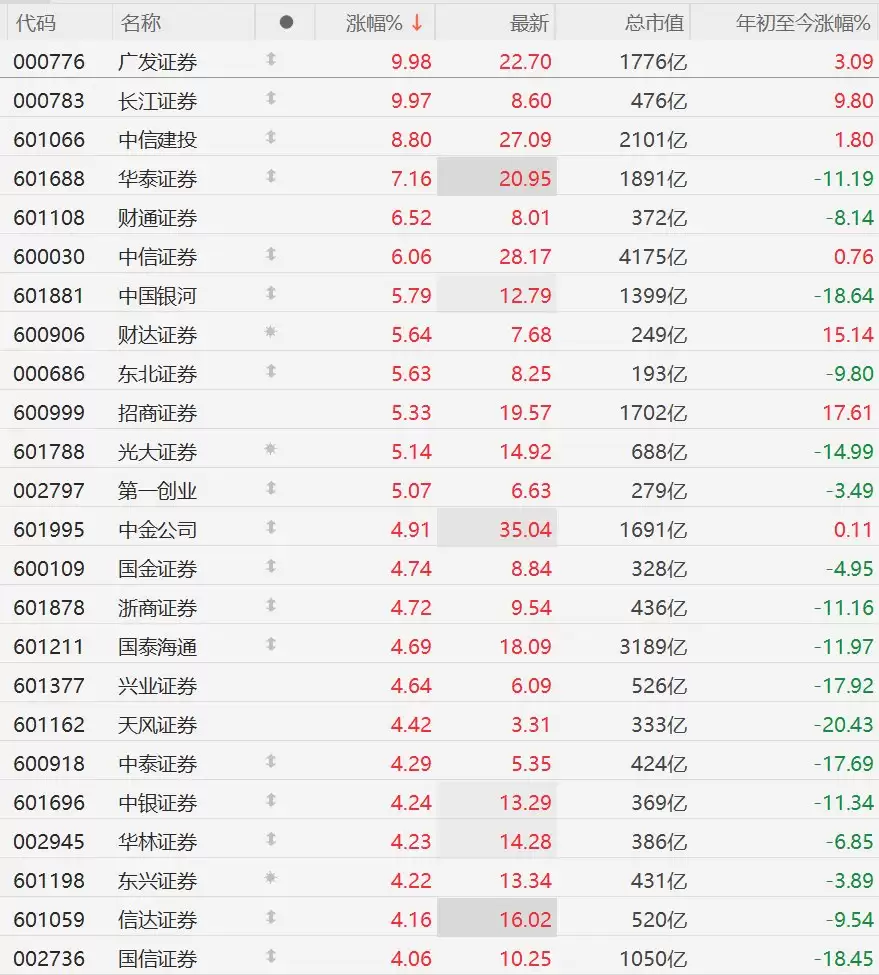Image resolution: width=879 pixels, height=975 pixels.
Task: Click the marker icon in 信达证券 row
Action: tap(270, 917)
